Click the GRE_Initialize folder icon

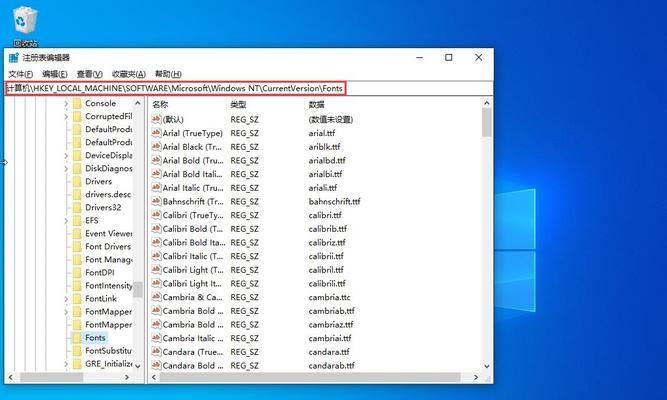pos(77,364)
